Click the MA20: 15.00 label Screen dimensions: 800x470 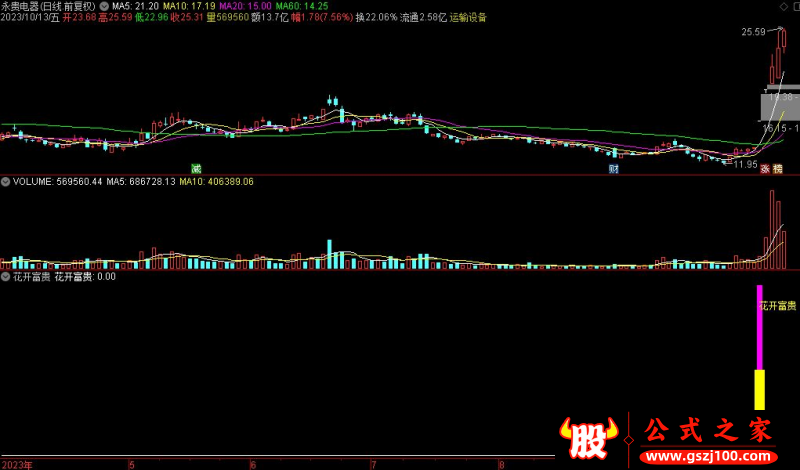pyautogui.click(x=245, y=7)
